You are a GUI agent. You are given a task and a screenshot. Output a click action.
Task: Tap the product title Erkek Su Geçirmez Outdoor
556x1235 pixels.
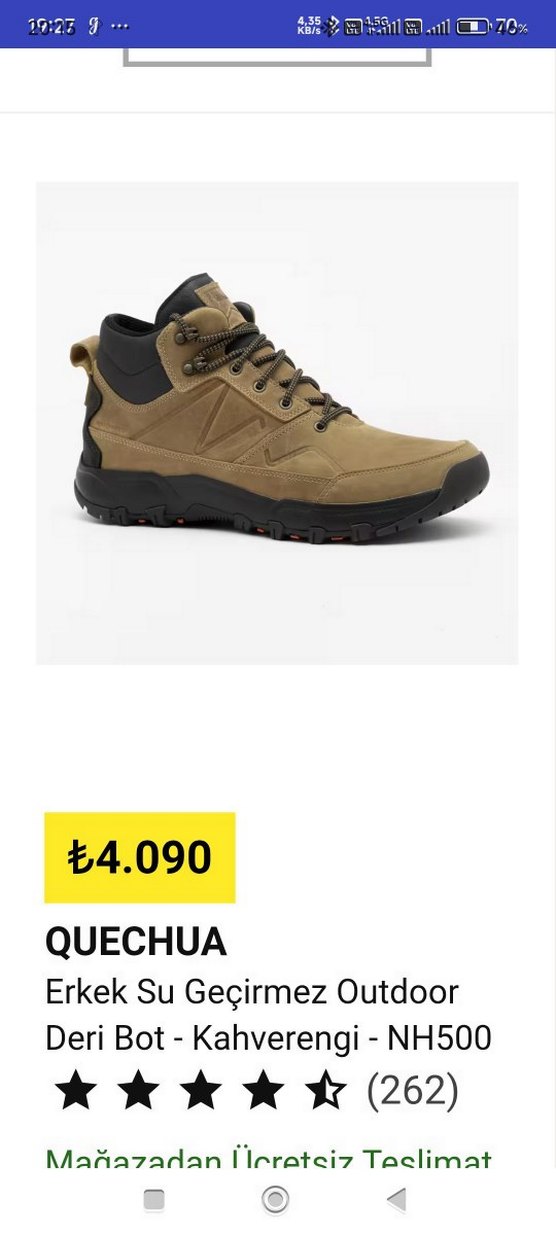pos(252,992)
